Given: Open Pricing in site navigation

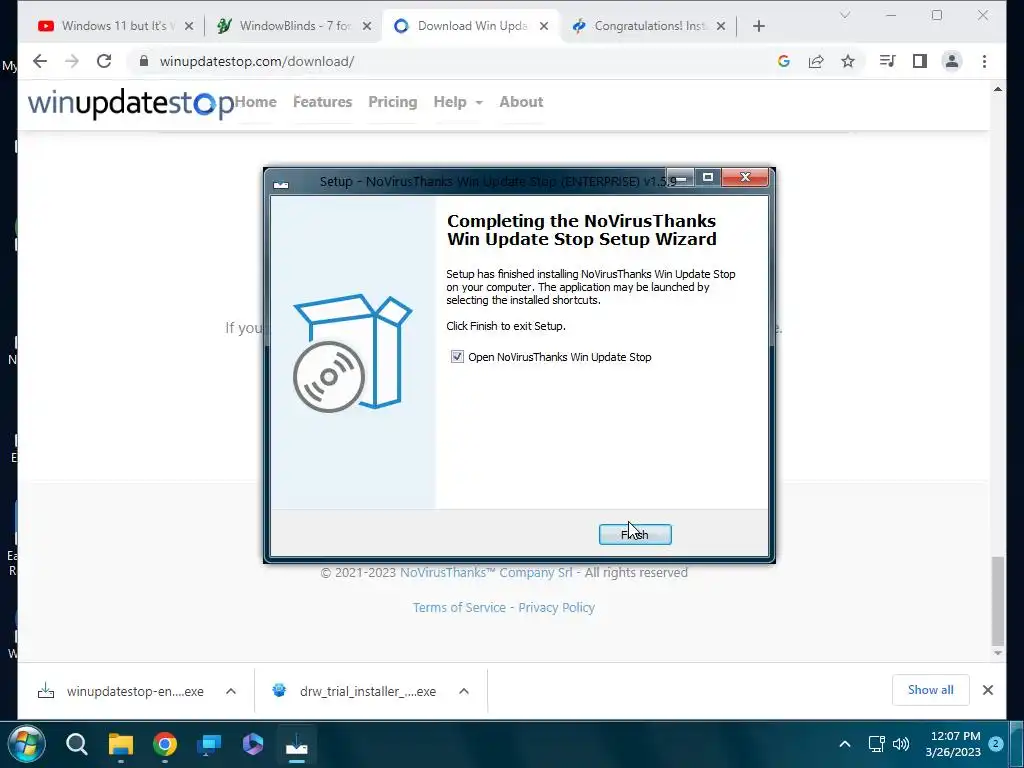Looking at the screenshot, I should [x=392, y=102].
